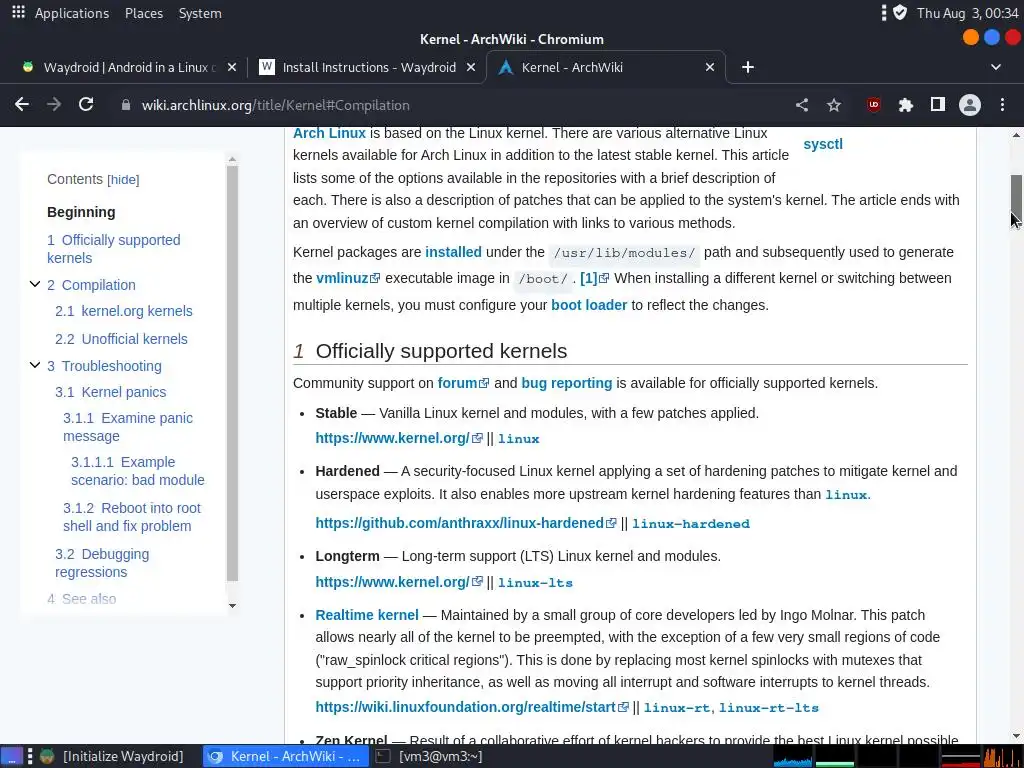Open the forum external link
This screenshot has height=768, width=1024.
click(x=463, y=383)
